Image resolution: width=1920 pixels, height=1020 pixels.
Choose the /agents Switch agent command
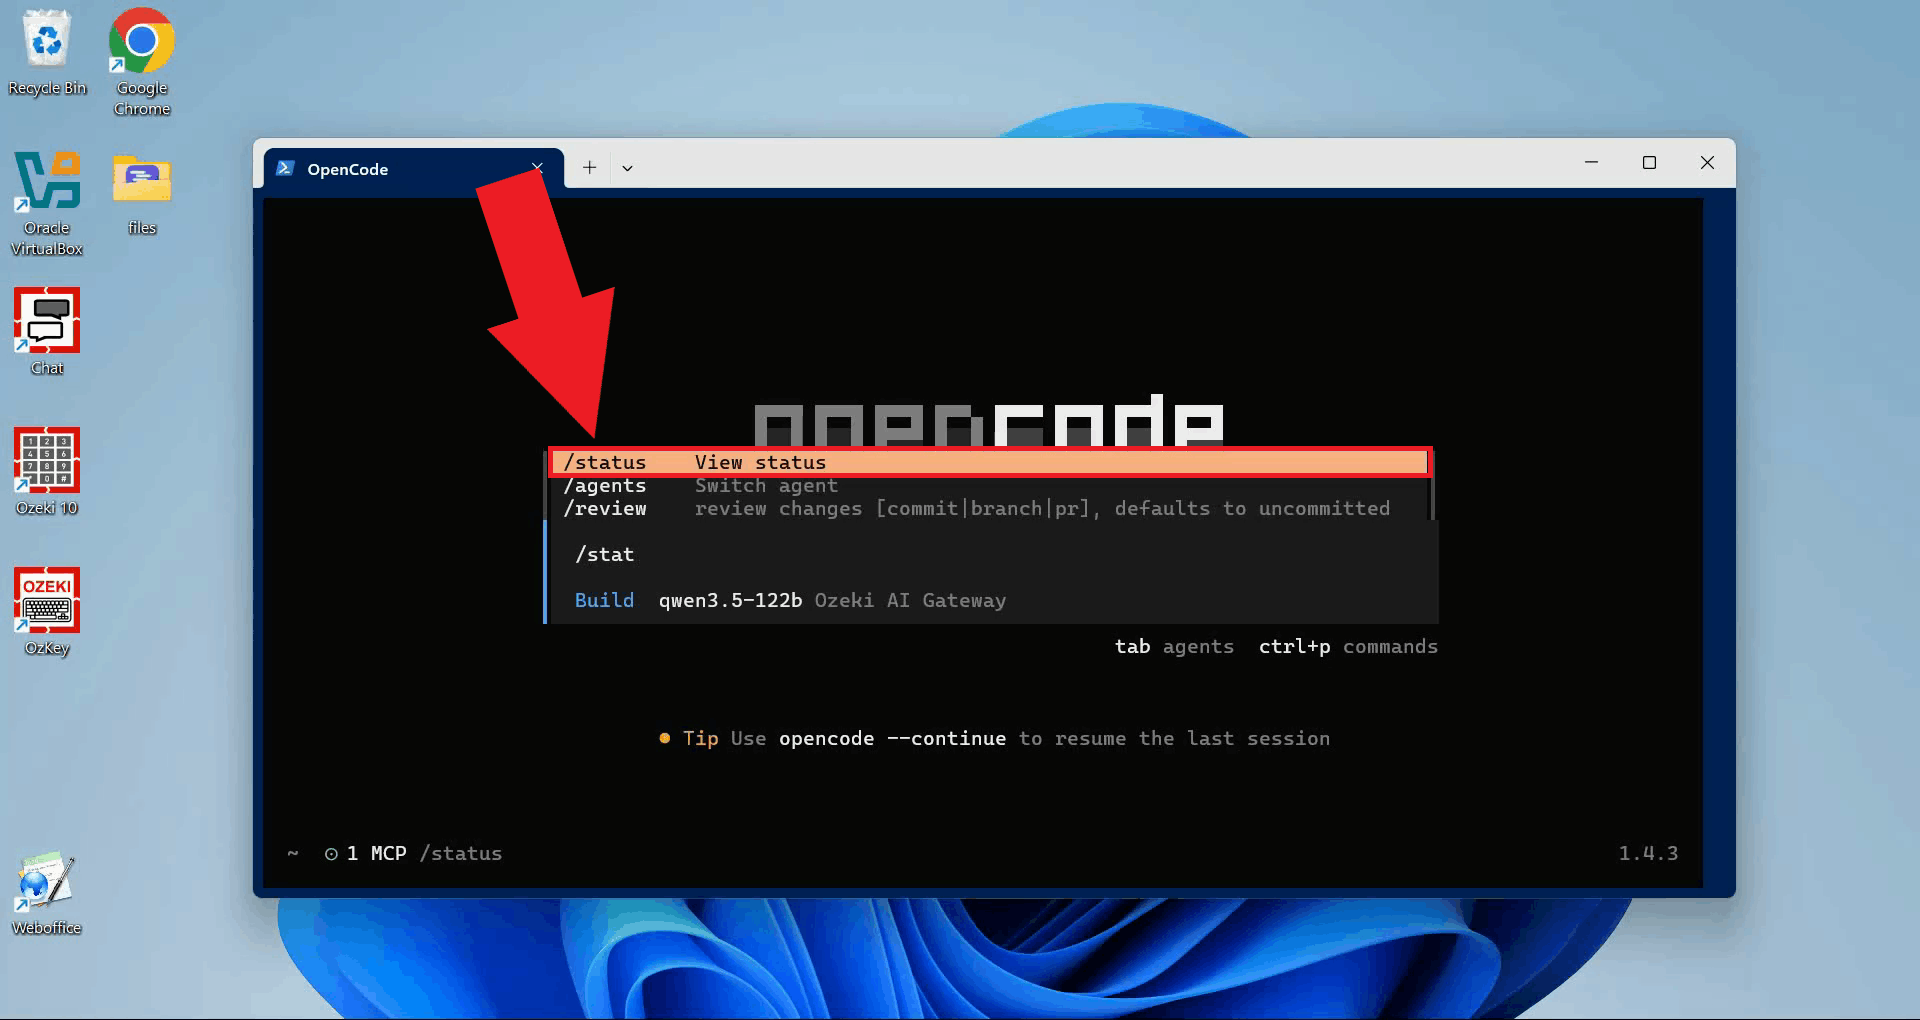pyautogui.click(x=990, y=485)
